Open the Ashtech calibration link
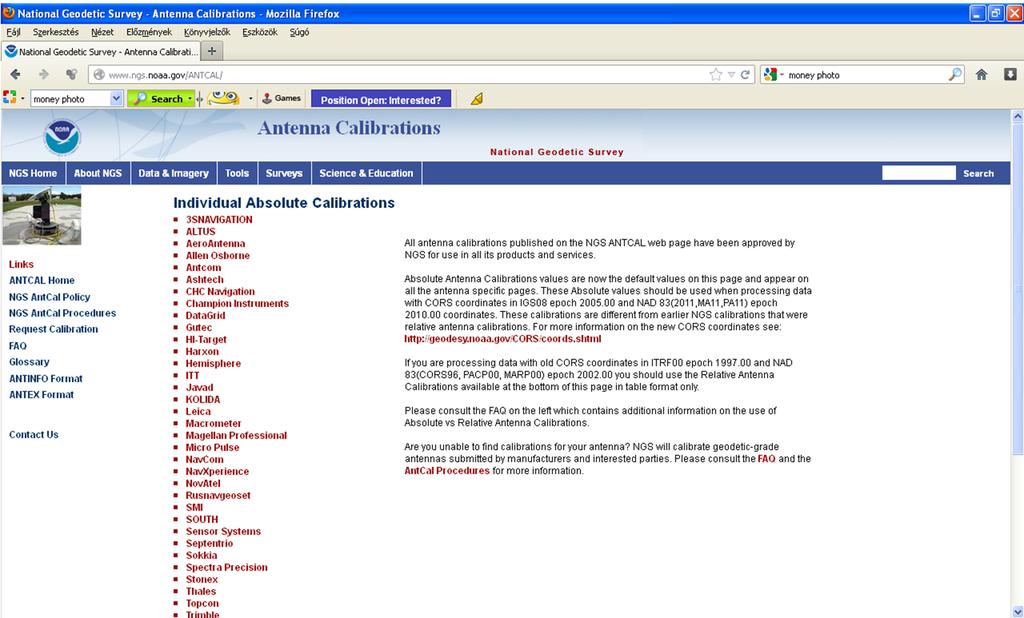Image resolution: width=1024 pixels, height=618 pixels. click(x=204, y=280)
